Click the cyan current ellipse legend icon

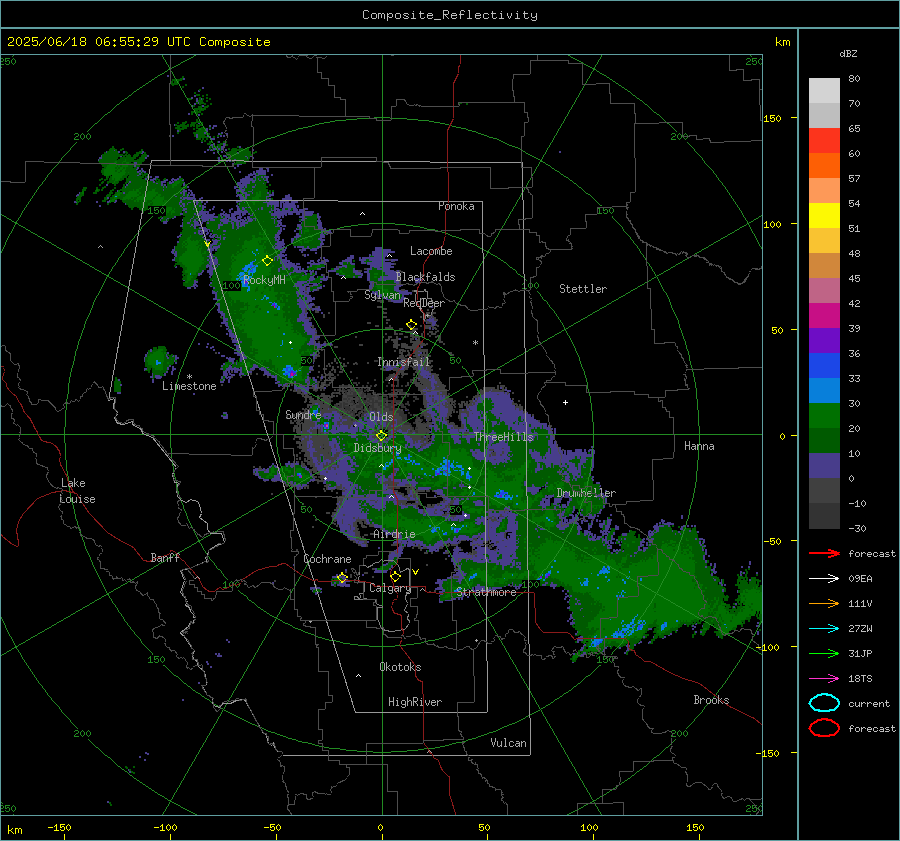point(824,703)
